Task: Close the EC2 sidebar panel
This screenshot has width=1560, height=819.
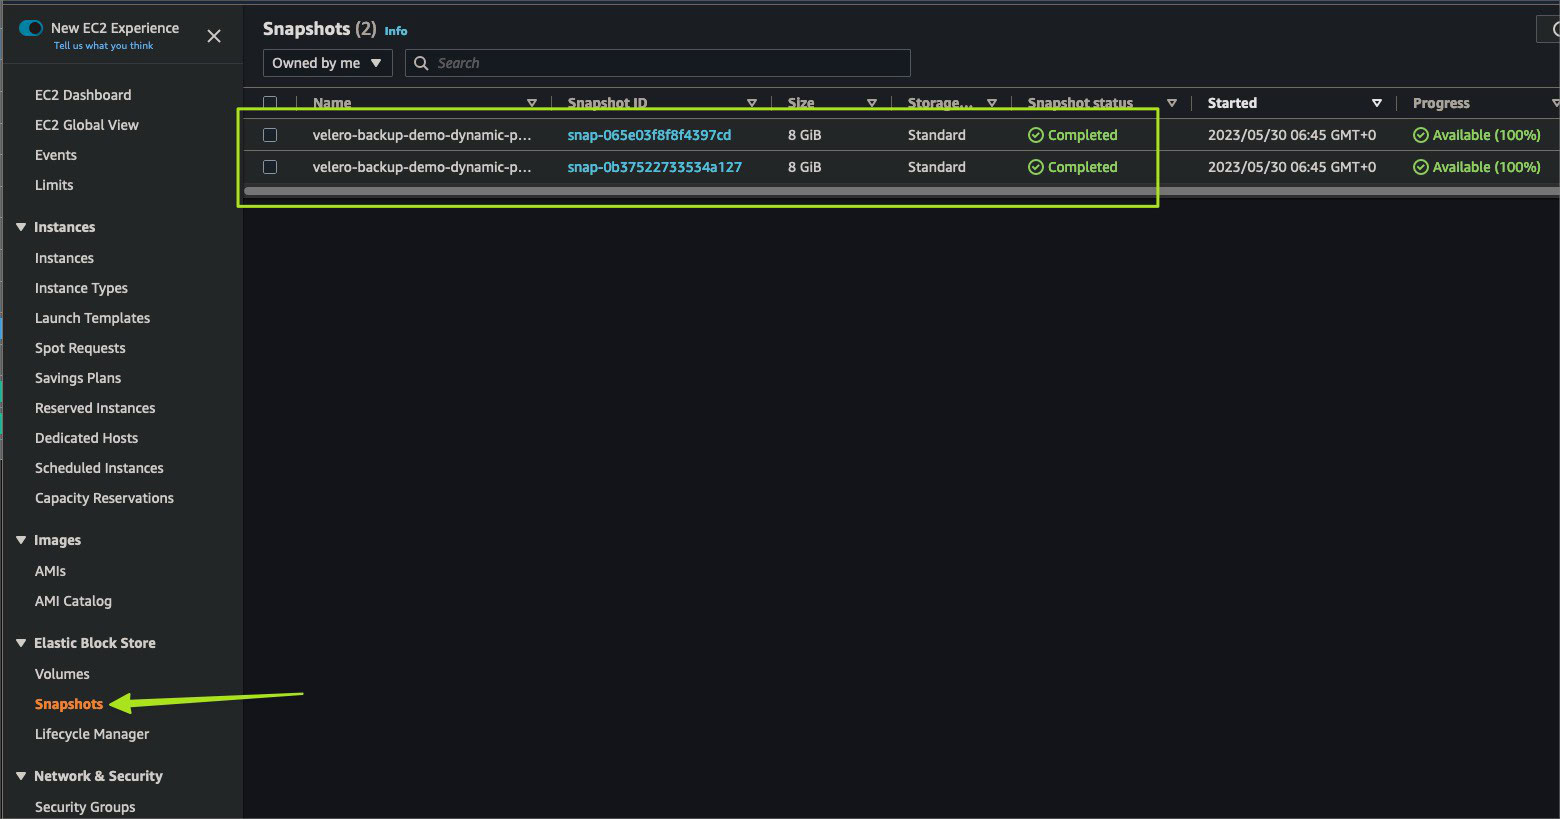Action: (x=214, y=36)
